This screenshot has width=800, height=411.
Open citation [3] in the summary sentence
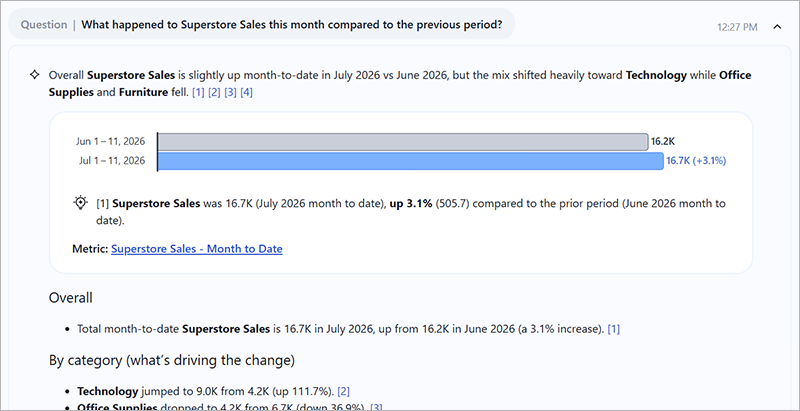click(230, 93)
